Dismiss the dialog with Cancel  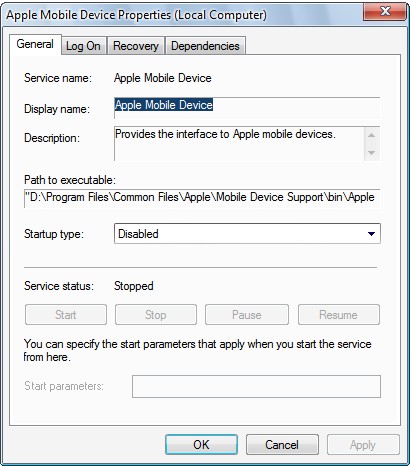(282, 445)
